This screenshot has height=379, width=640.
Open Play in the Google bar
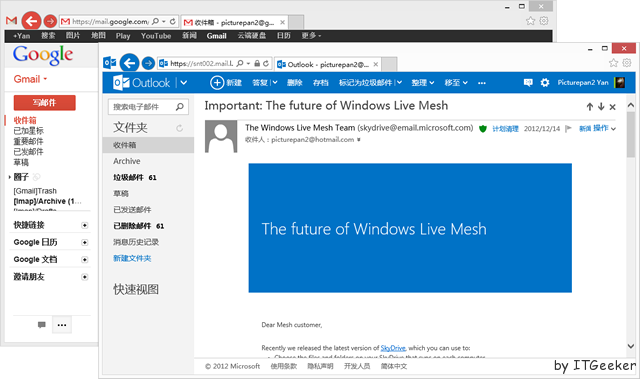[123, 36]
